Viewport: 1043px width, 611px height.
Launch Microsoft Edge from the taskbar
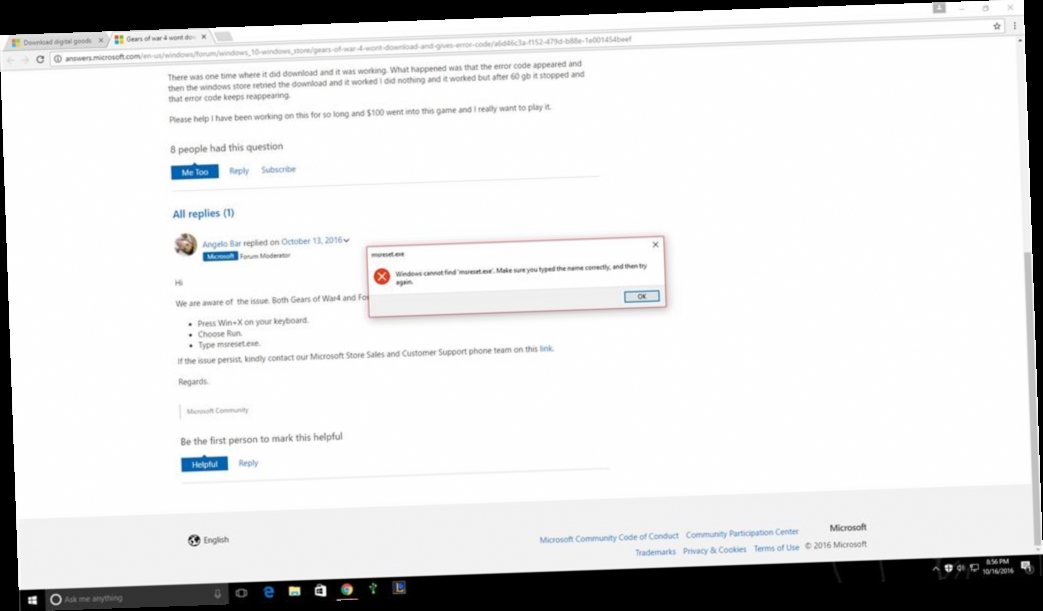pos(269,591)
